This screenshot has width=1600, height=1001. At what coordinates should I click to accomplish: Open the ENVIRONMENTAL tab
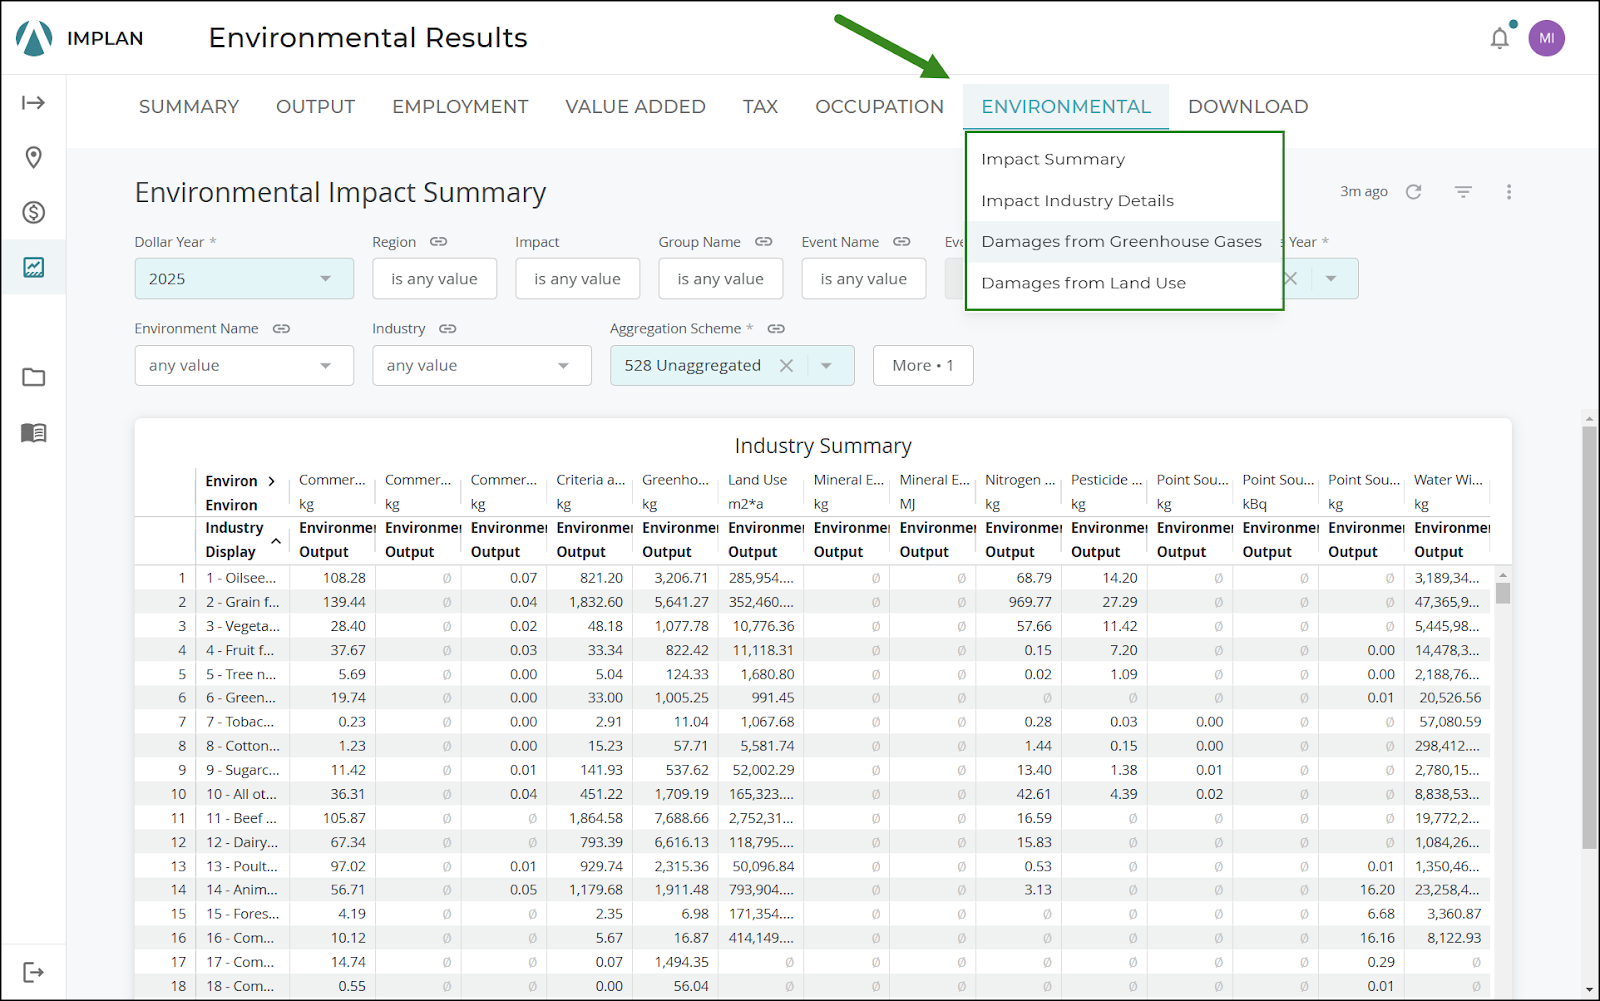[1066, 107]
